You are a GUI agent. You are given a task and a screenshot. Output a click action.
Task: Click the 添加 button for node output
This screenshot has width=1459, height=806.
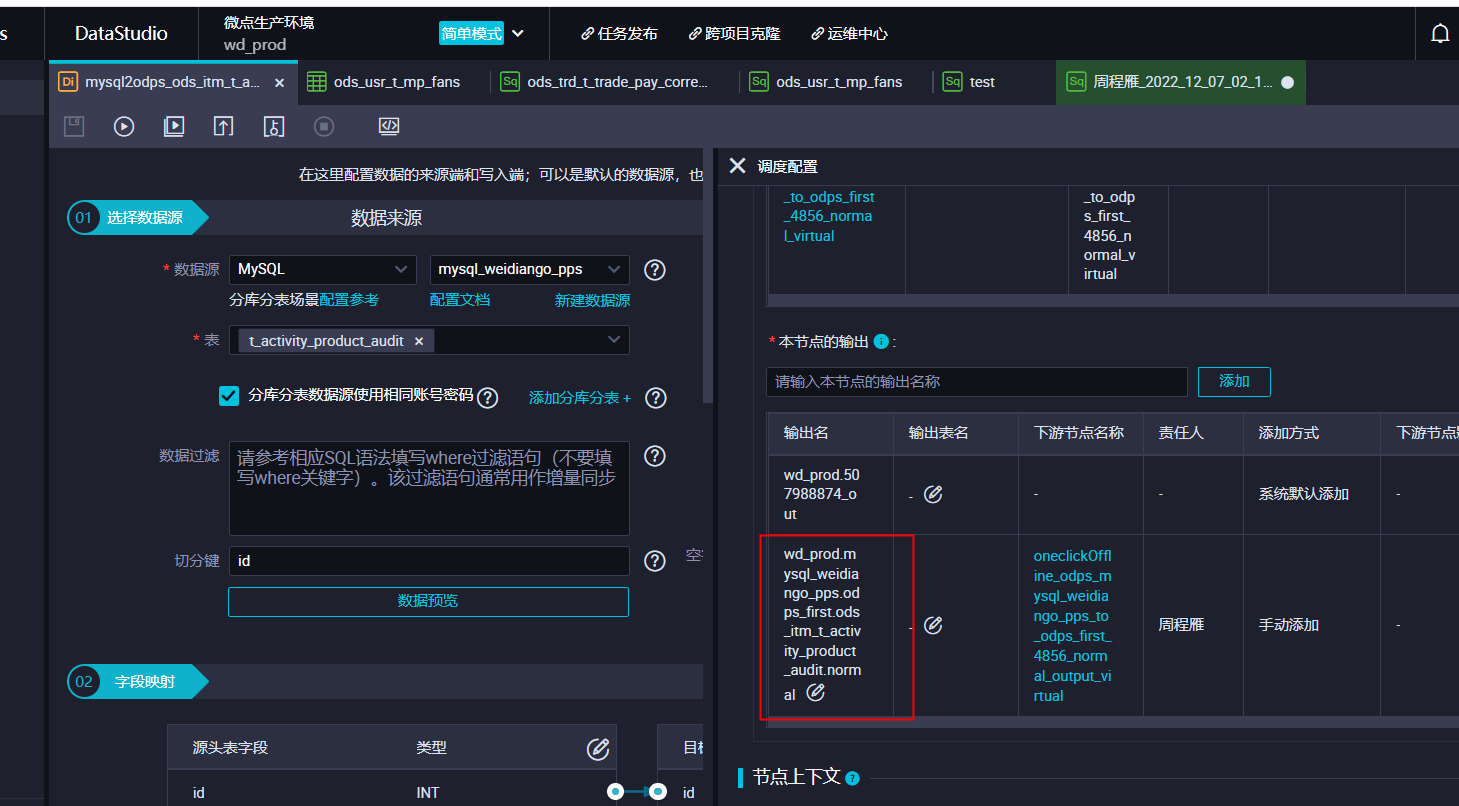coord(1234,381)
